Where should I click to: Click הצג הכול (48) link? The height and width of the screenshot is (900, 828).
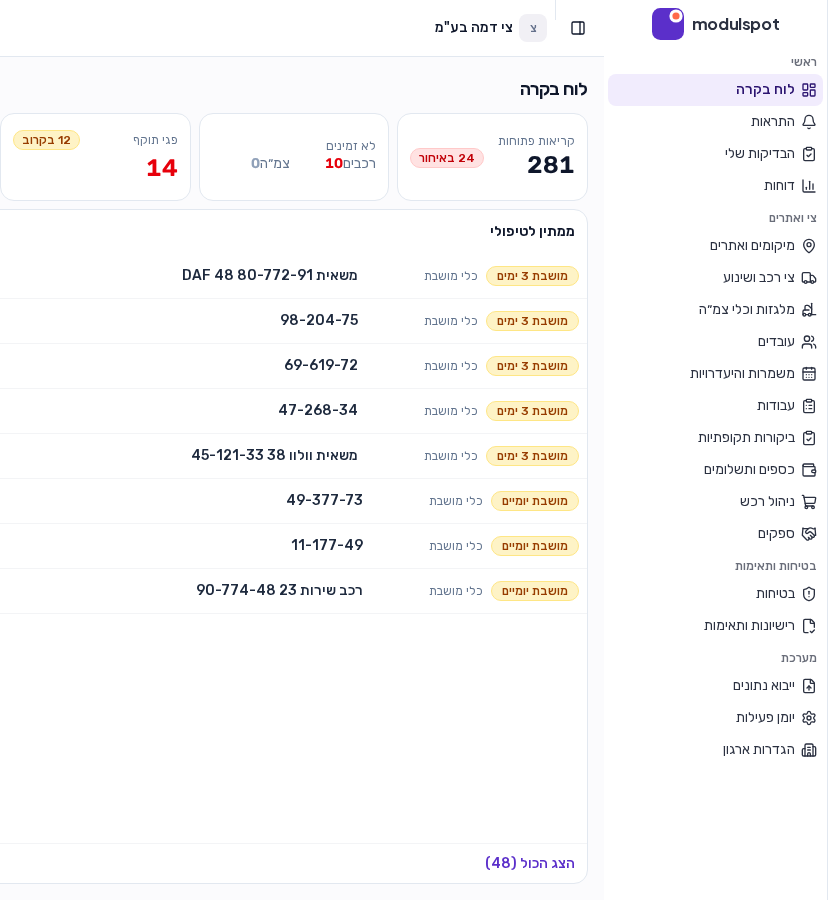[x=530, y=863]
